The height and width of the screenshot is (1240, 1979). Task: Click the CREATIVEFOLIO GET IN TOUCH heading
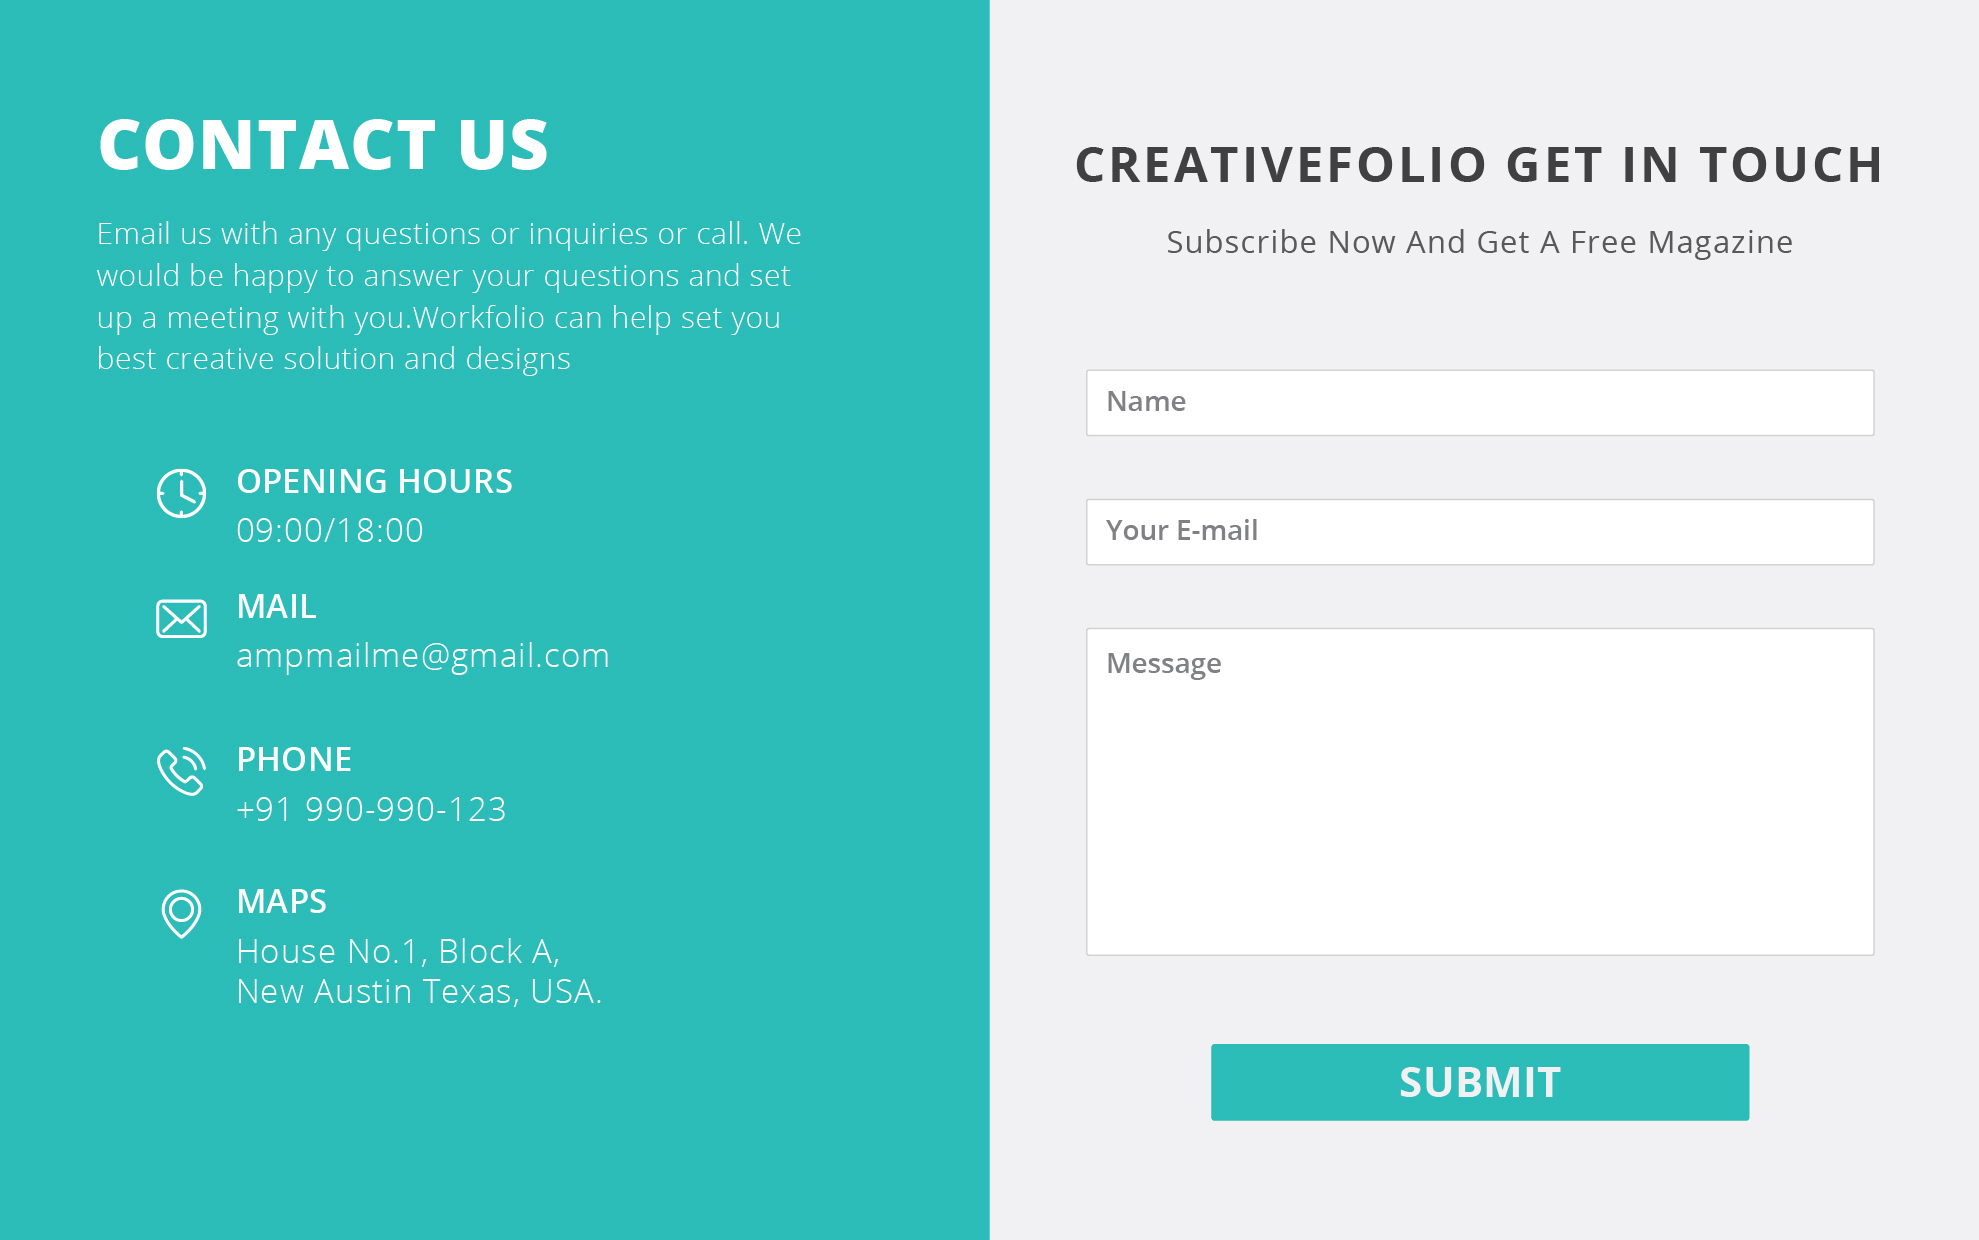(x=1479, y=165)
